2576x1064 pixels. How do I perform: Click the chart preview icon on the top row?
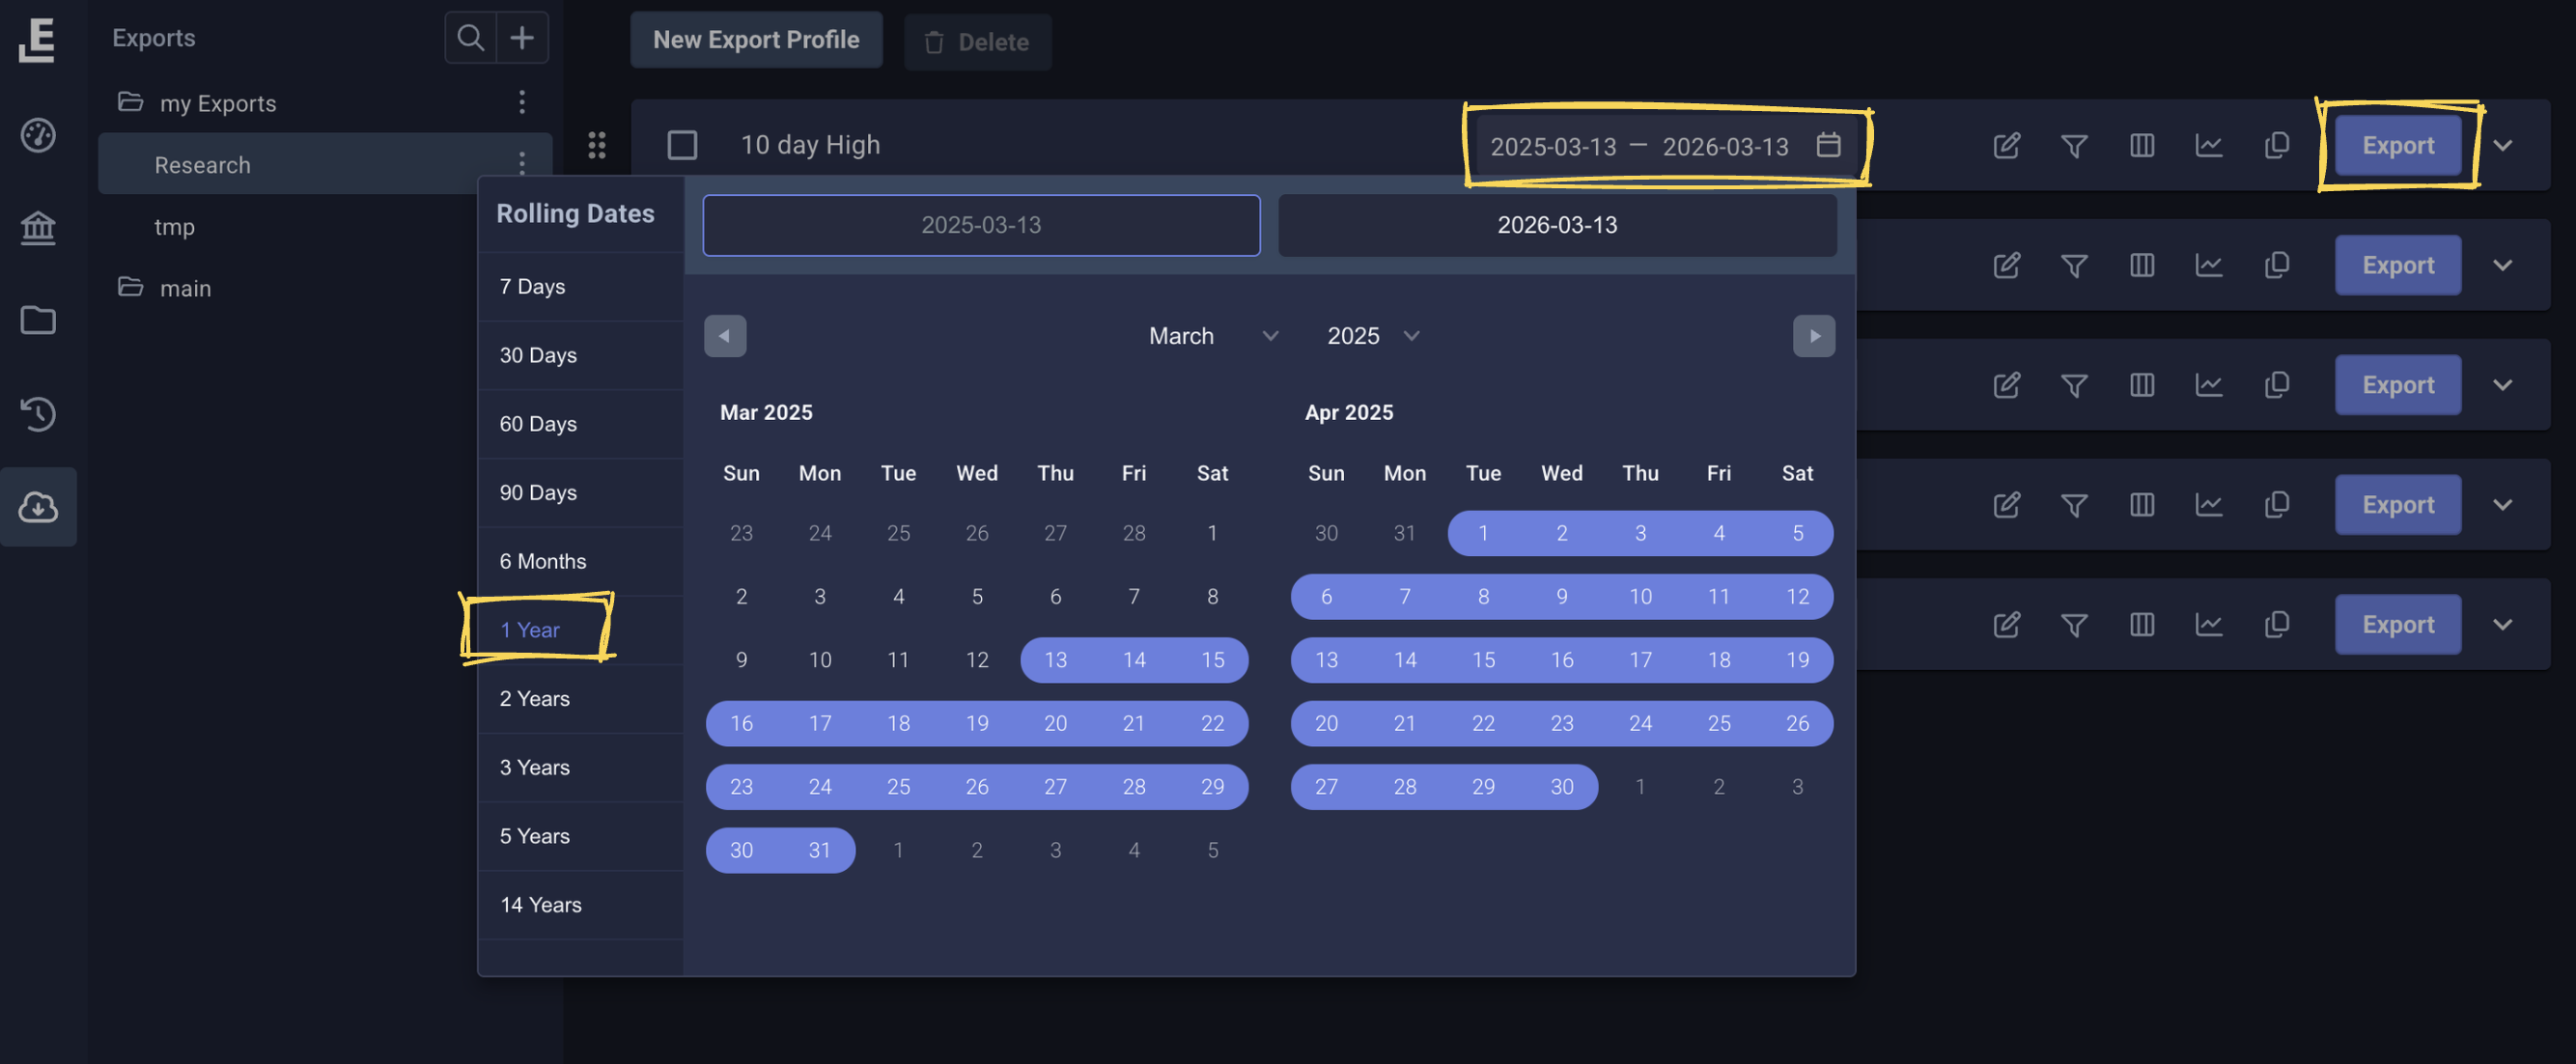click(x=2210, y=145)
